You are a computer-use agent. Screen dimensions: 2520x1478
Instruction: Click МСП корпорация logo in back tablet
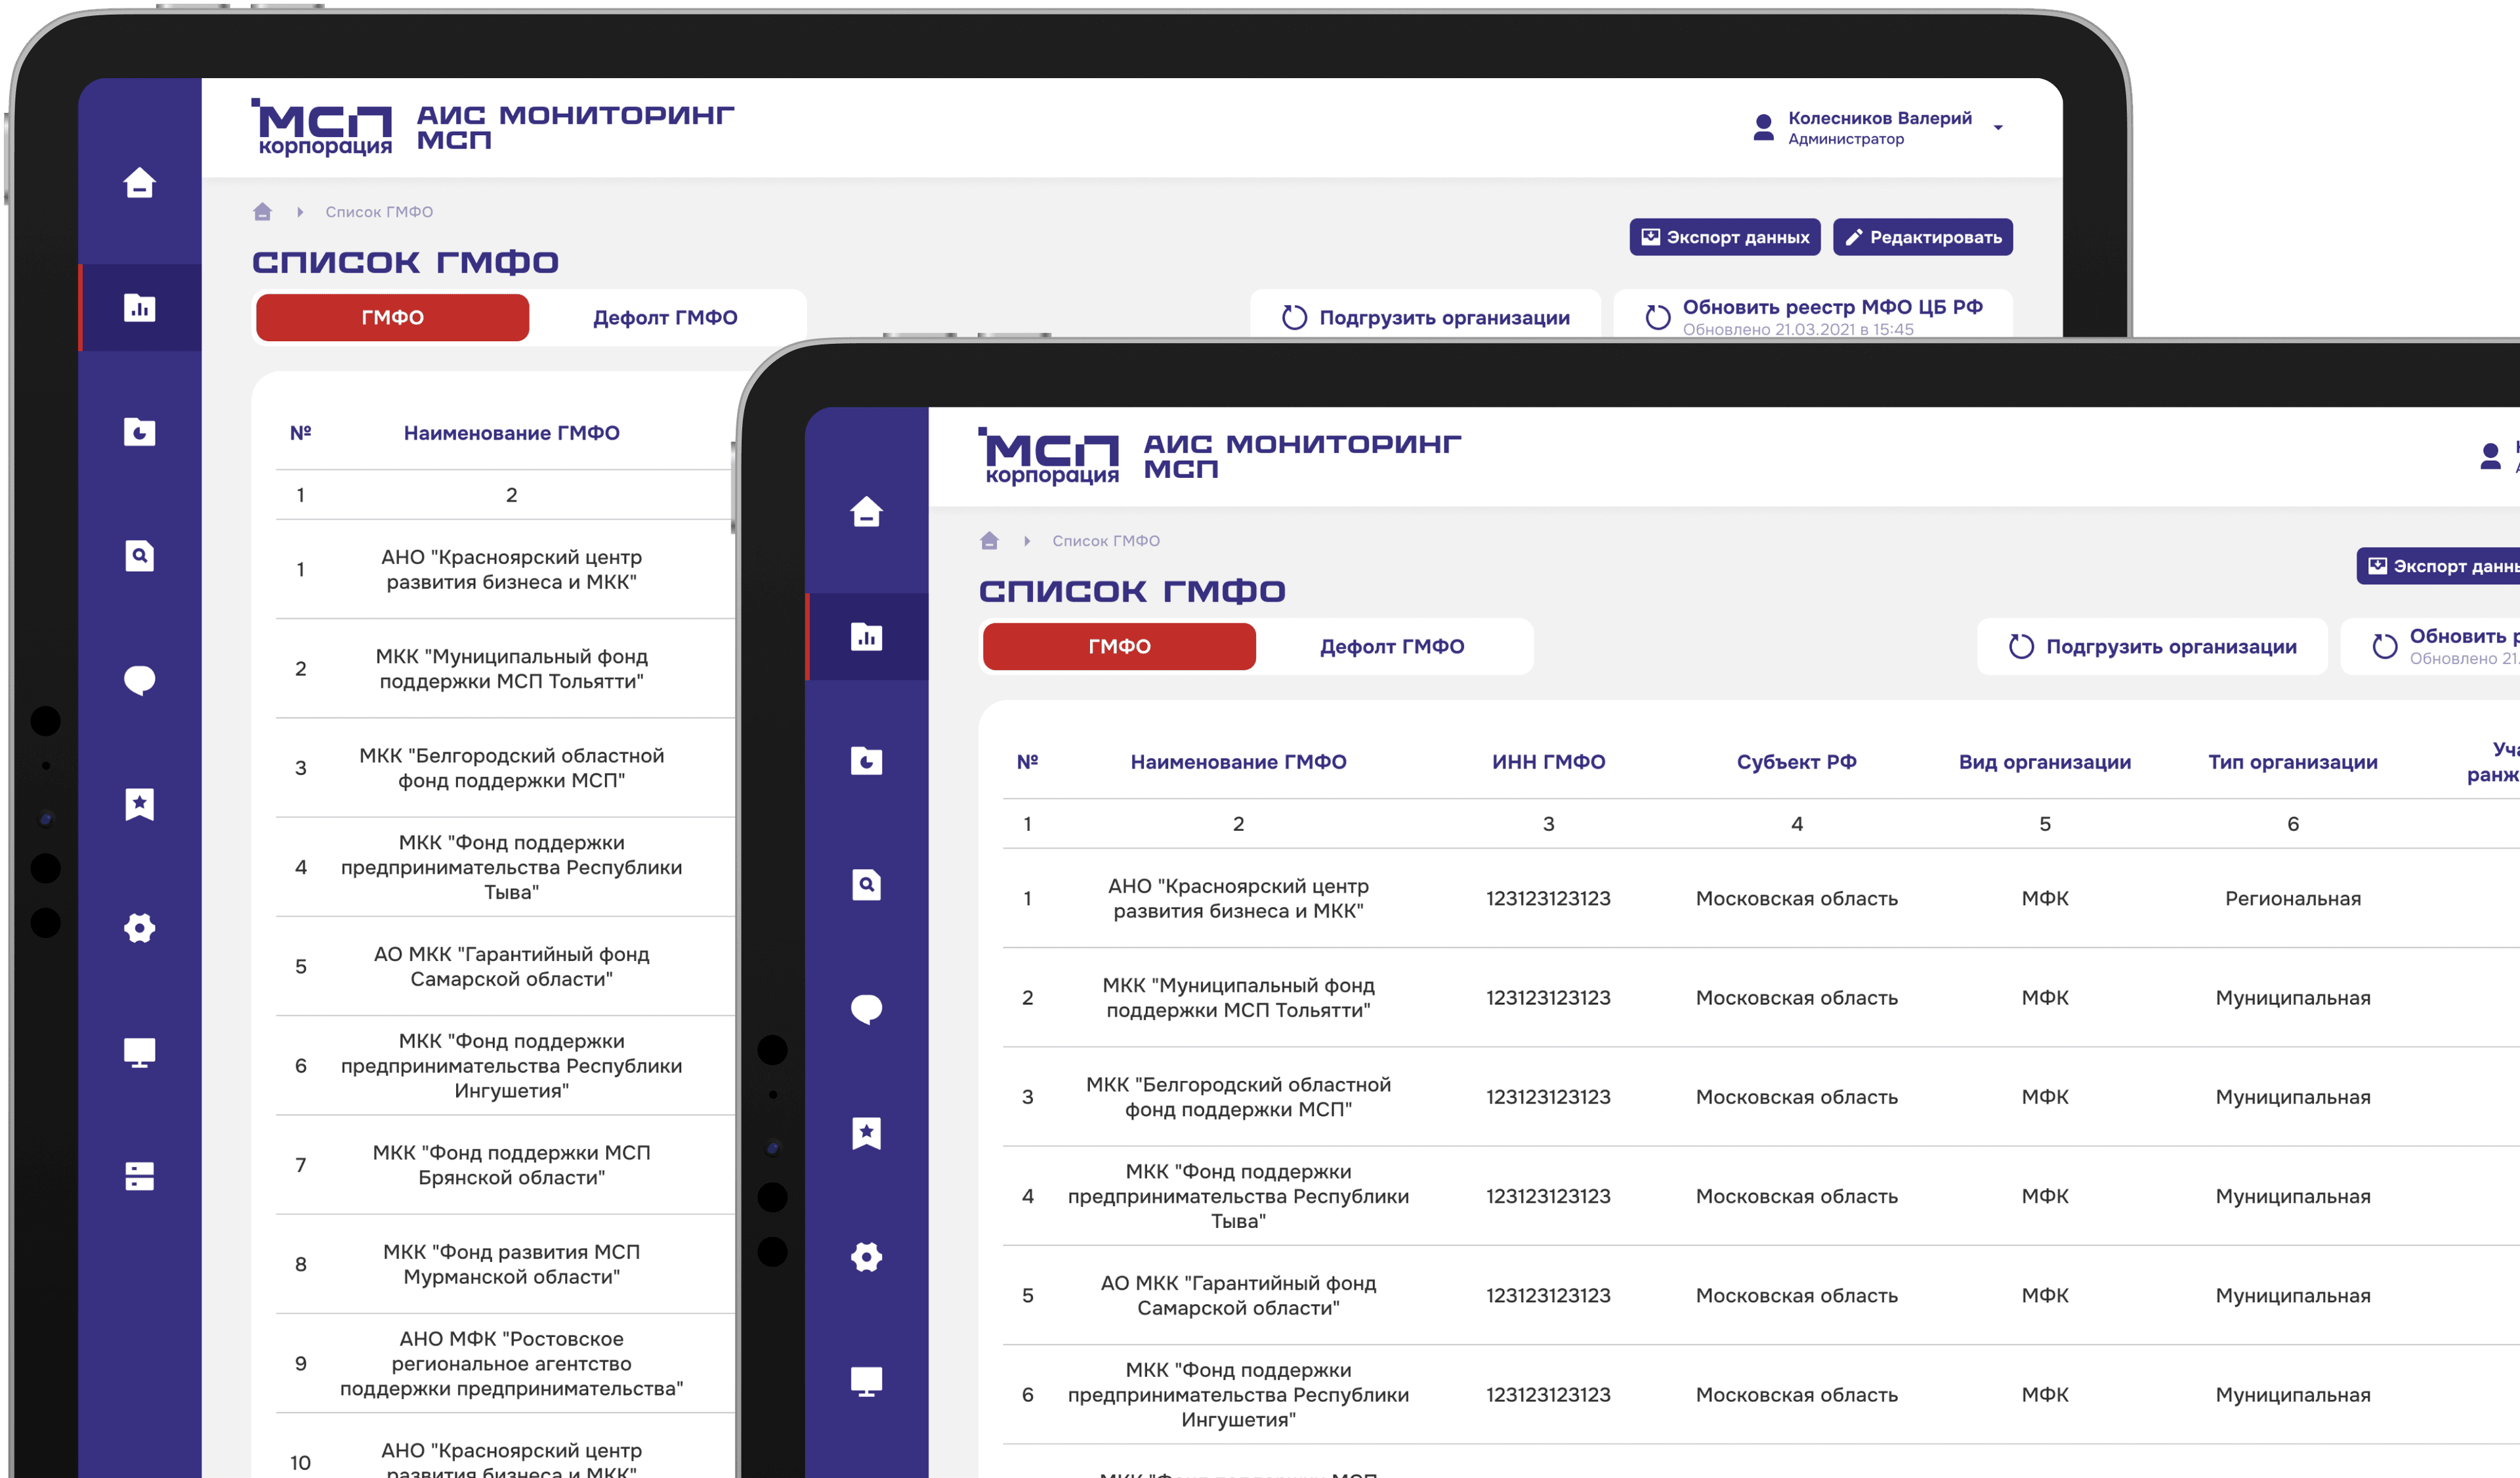(x=322, y=127)
